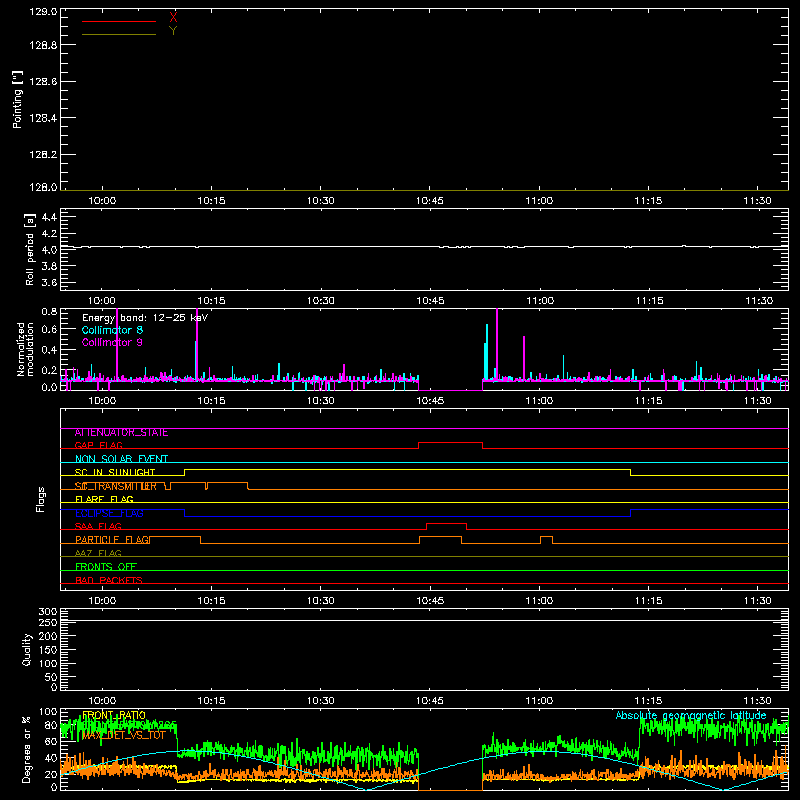Select the red legend line beside X
800x800 pixels.
pos(119,21)
